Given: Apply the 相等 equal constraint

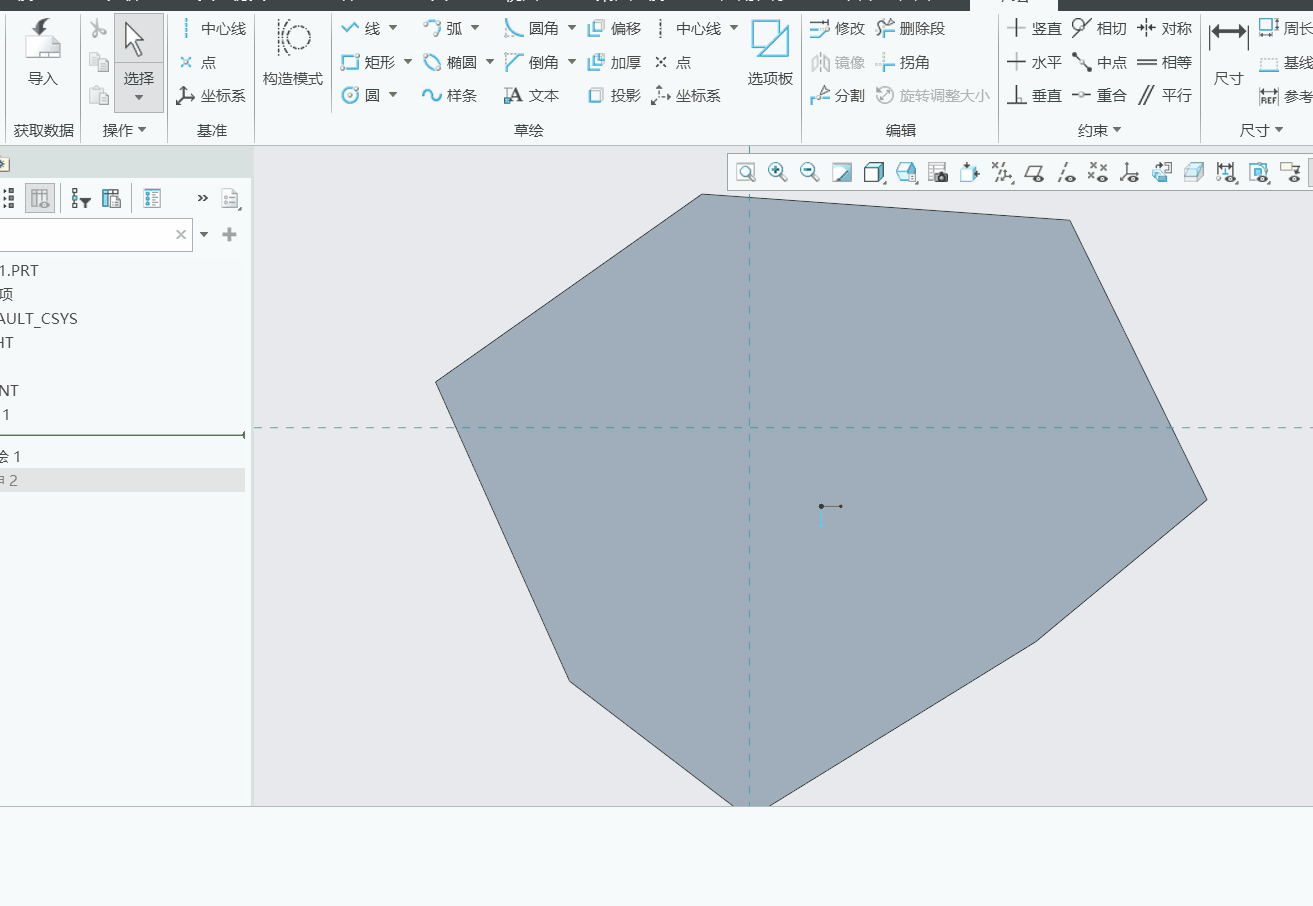Looking at the screenshot, I should 1164,62.
